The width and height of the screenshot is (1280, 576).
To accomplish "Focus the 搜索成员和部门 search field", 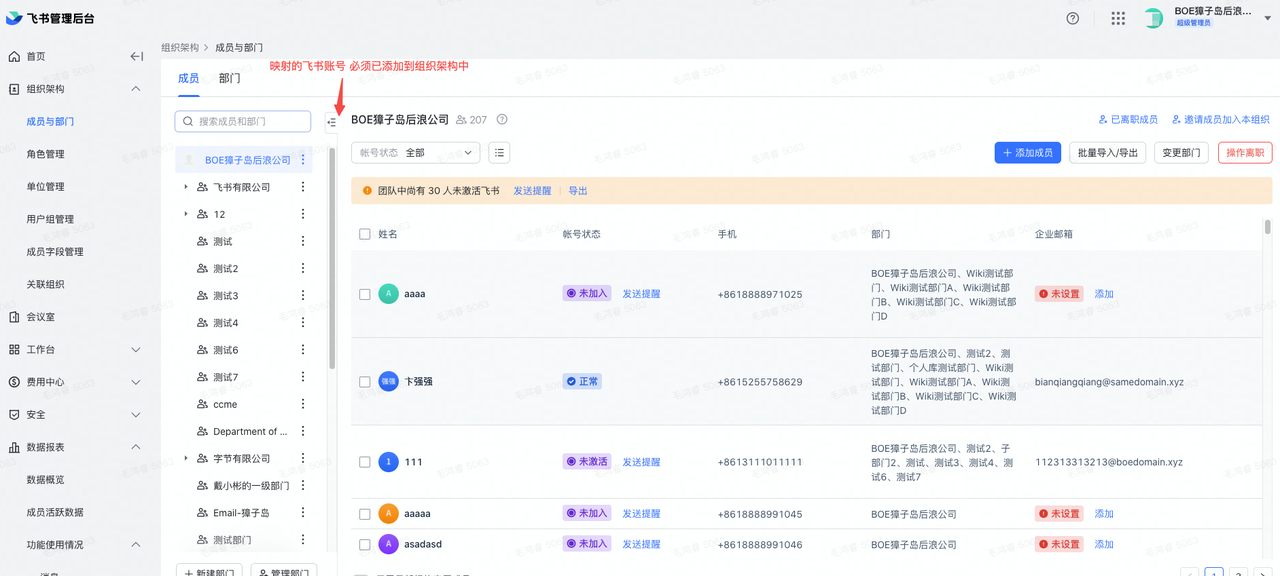I will tap(243, 121).
